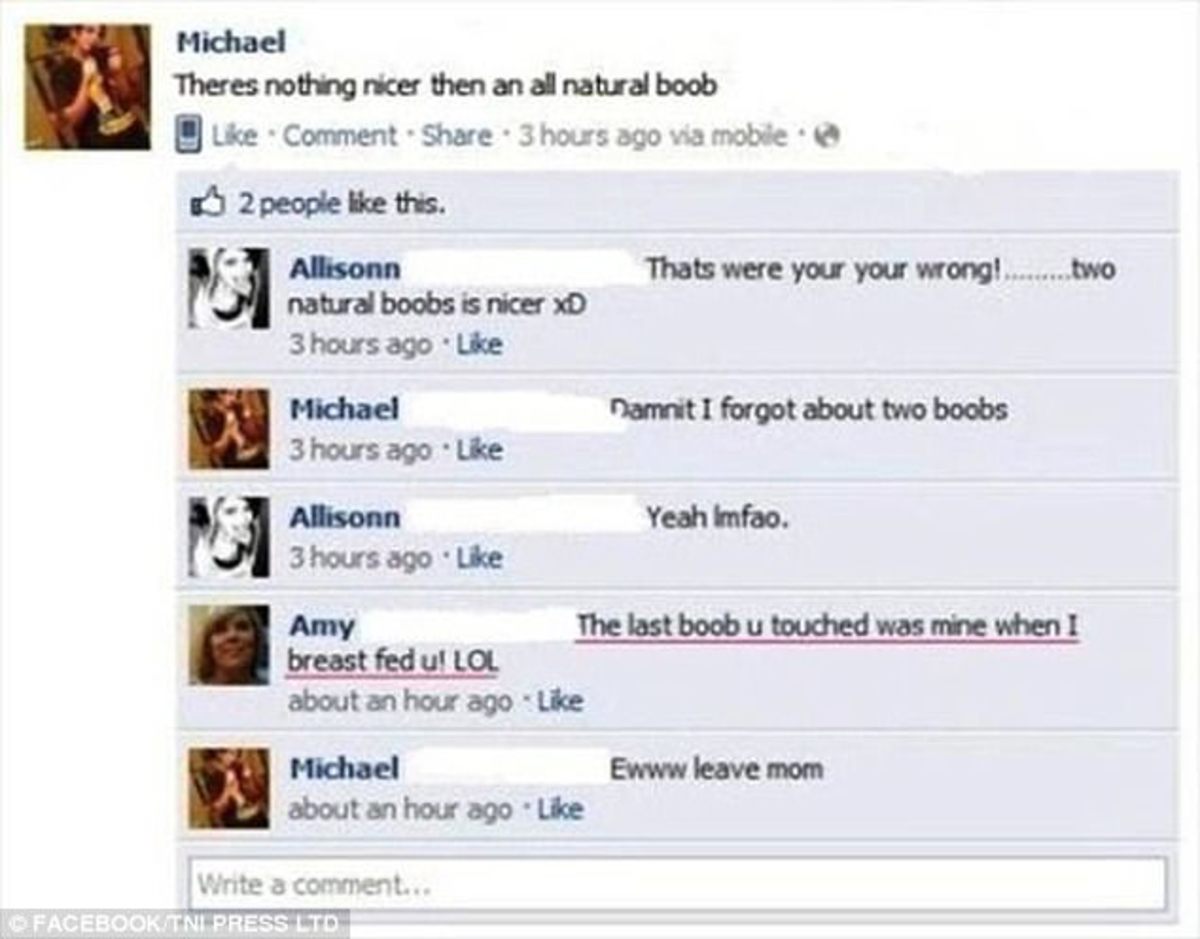Click the Share link under the post
Screen dimensions: 1200x939
457,136
